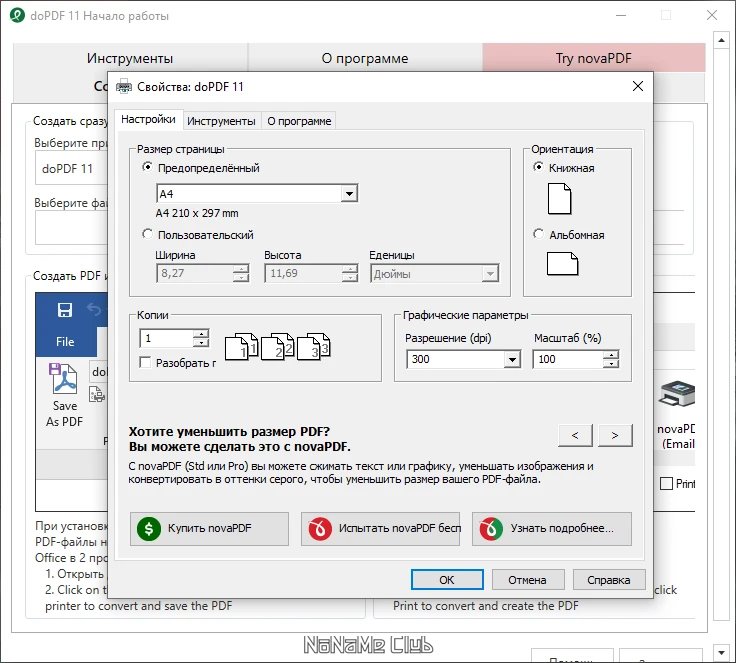Click the small printer icon below the do field
The width and height of the screenshot is (736, 663).
tap(97, 394)
